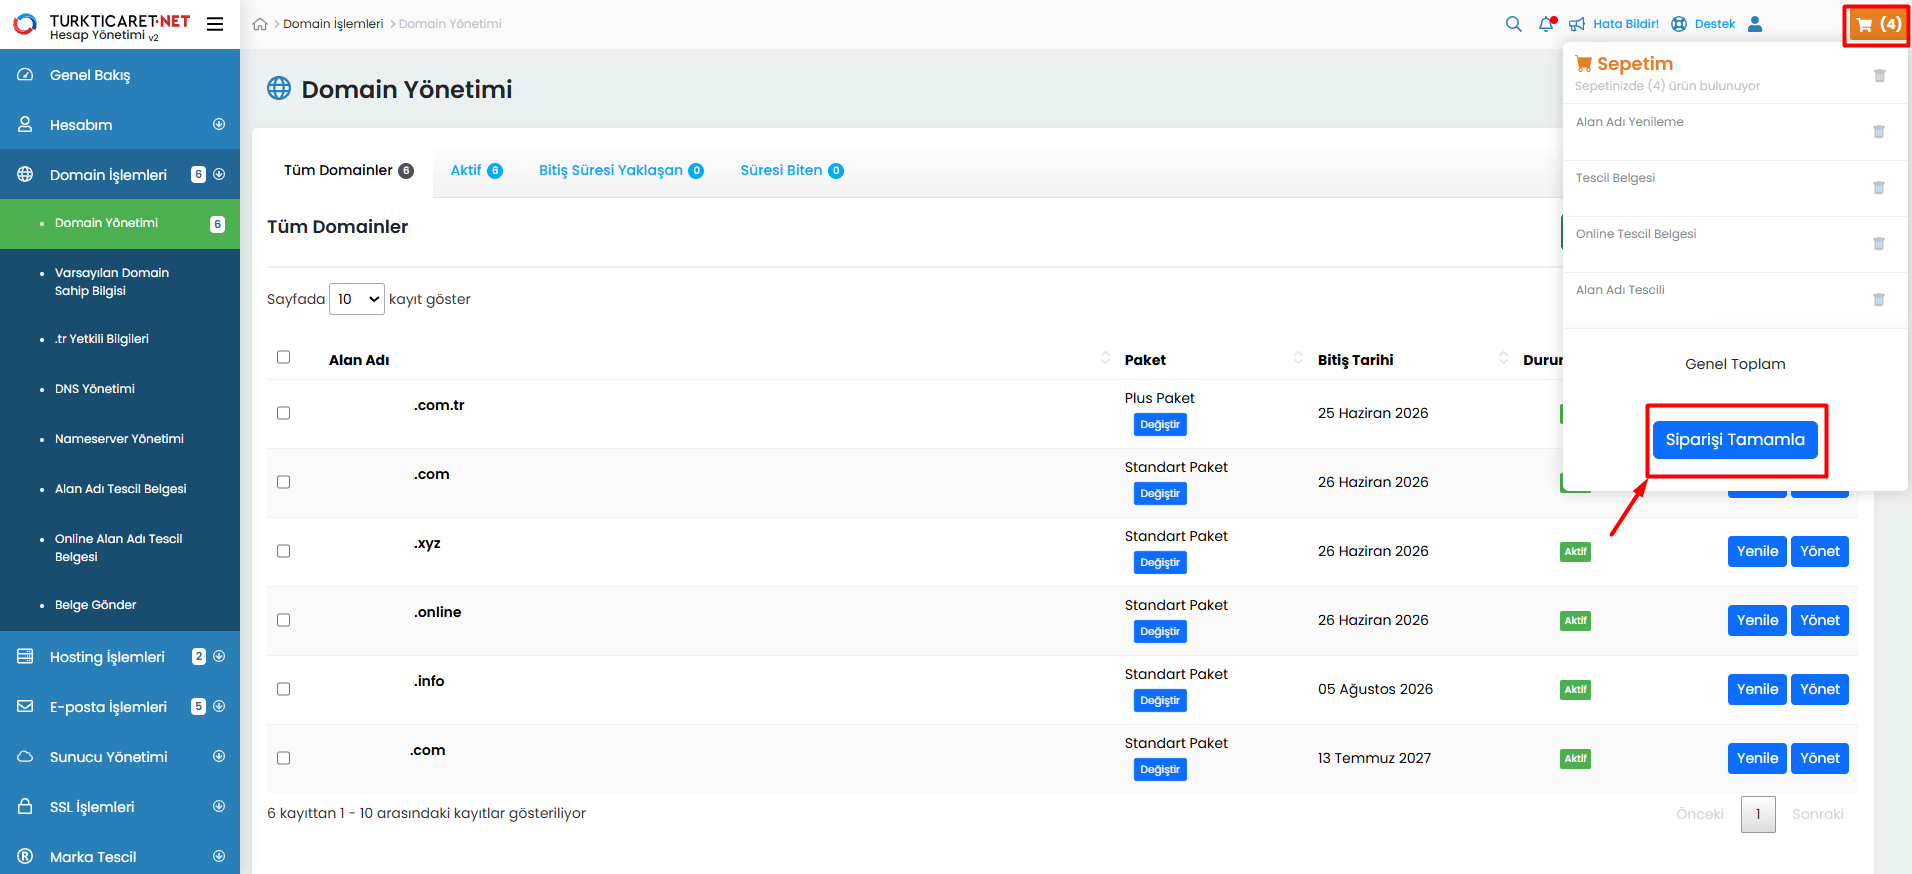1912x874 pixels.
Task: Delete Alan Adı Yenileme from cart
Action: 1878,132
